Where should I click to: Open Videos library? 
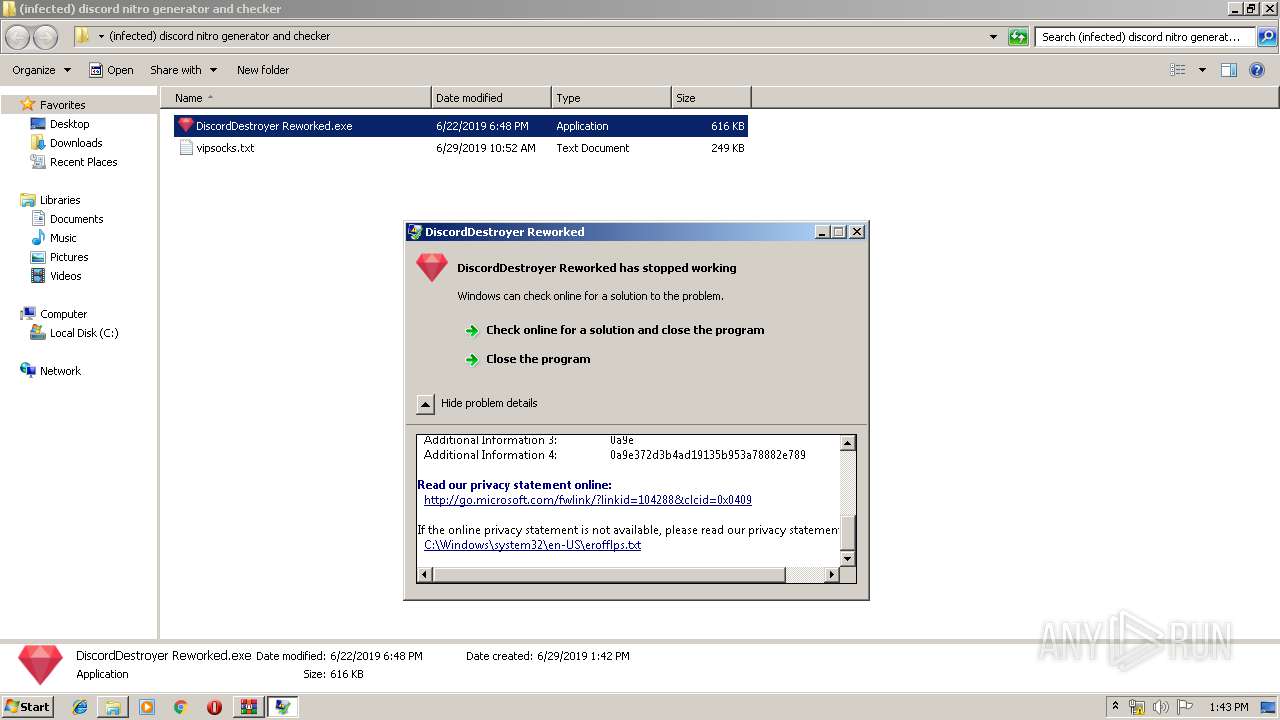(65, 276)
